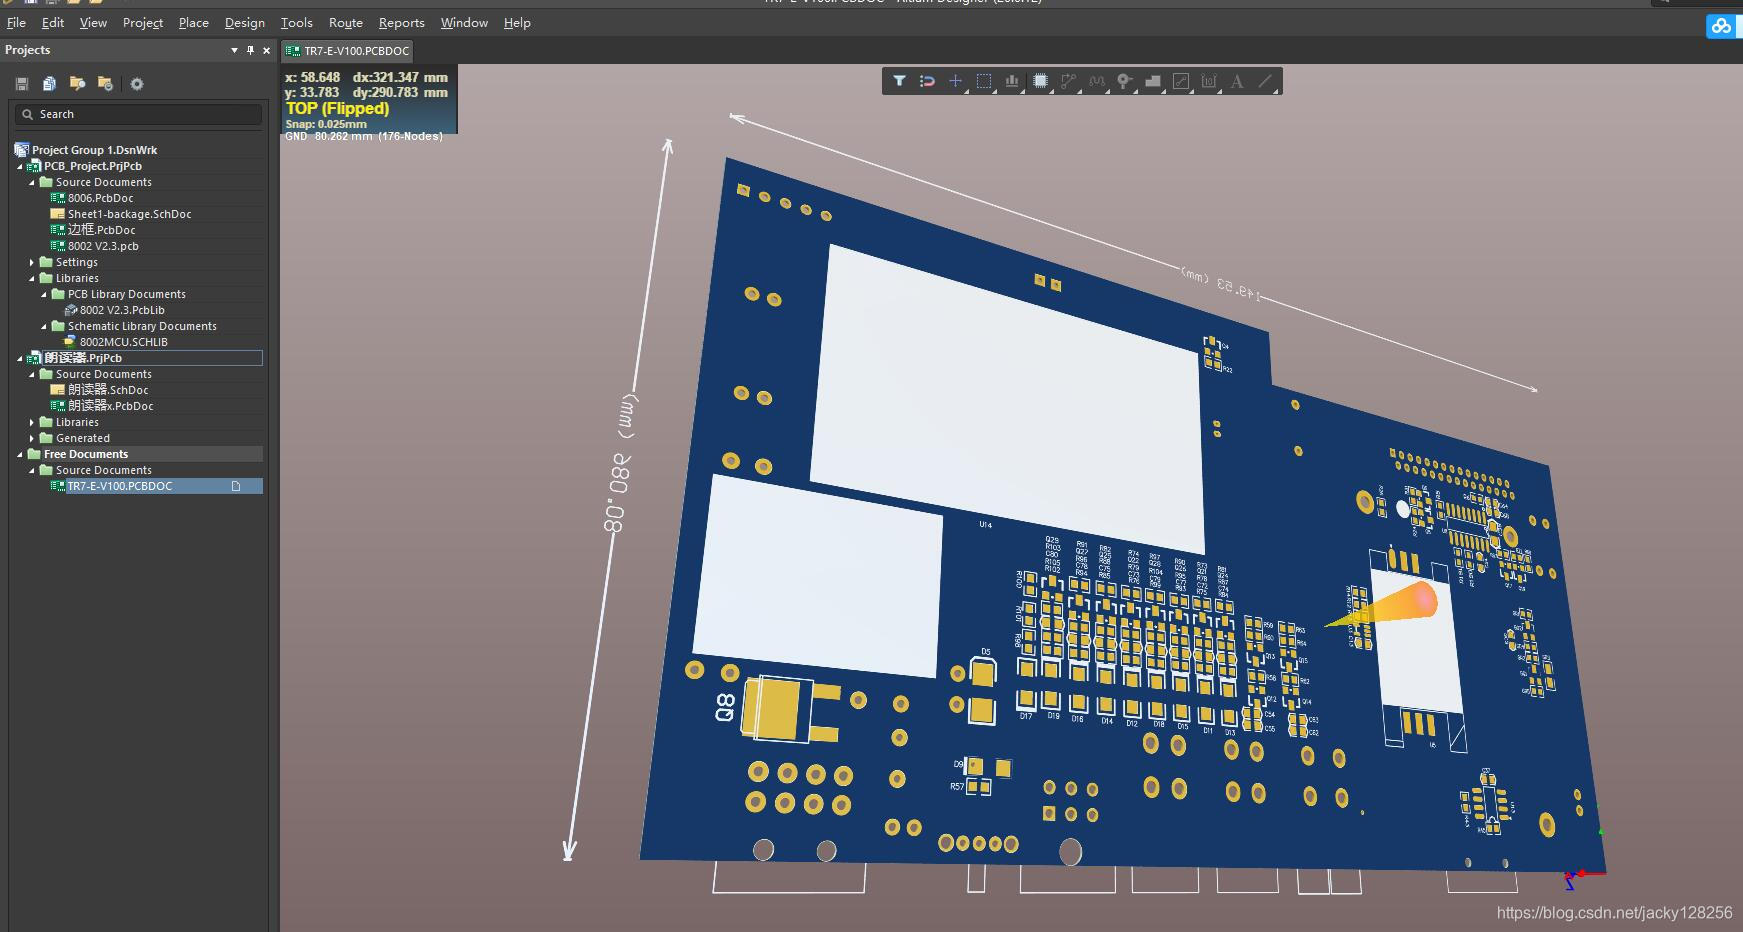Image resolution: width=1743 pixels, height=932 pixels.
Task: Open the File menu
Action: click(16, 22)
